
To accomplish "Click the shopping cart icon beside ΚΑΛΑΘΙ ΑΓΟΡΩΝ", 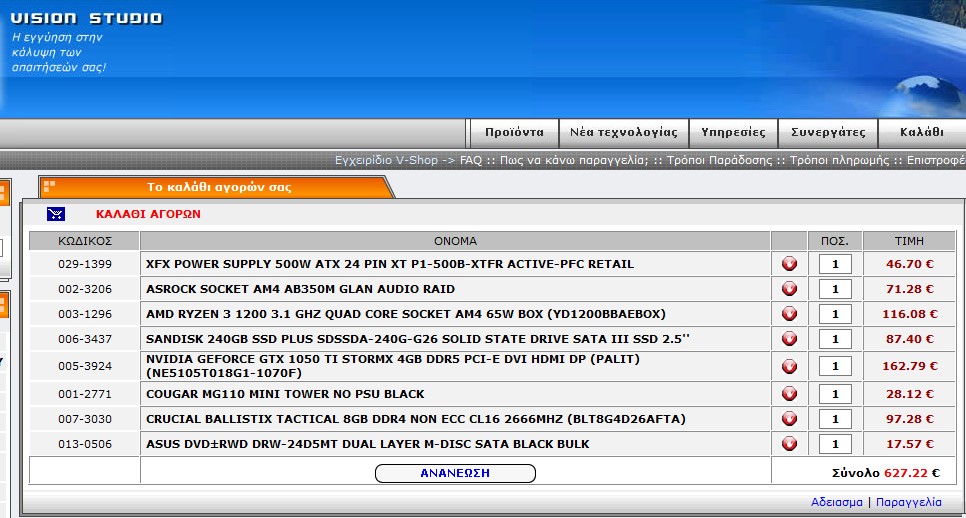I will (x=55, y=214).
